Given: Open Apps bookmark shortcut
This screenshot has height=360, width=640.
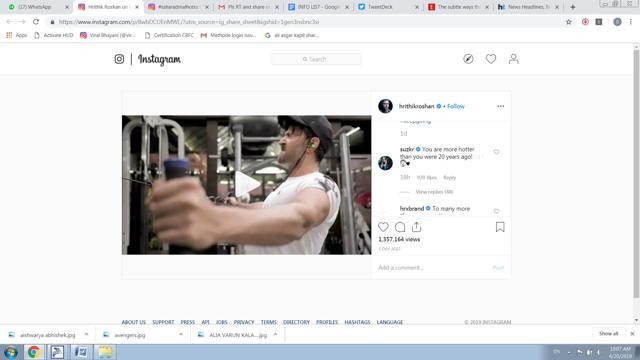Looking at the screenshot, I should pyautogui.click(x=17, y=36).
